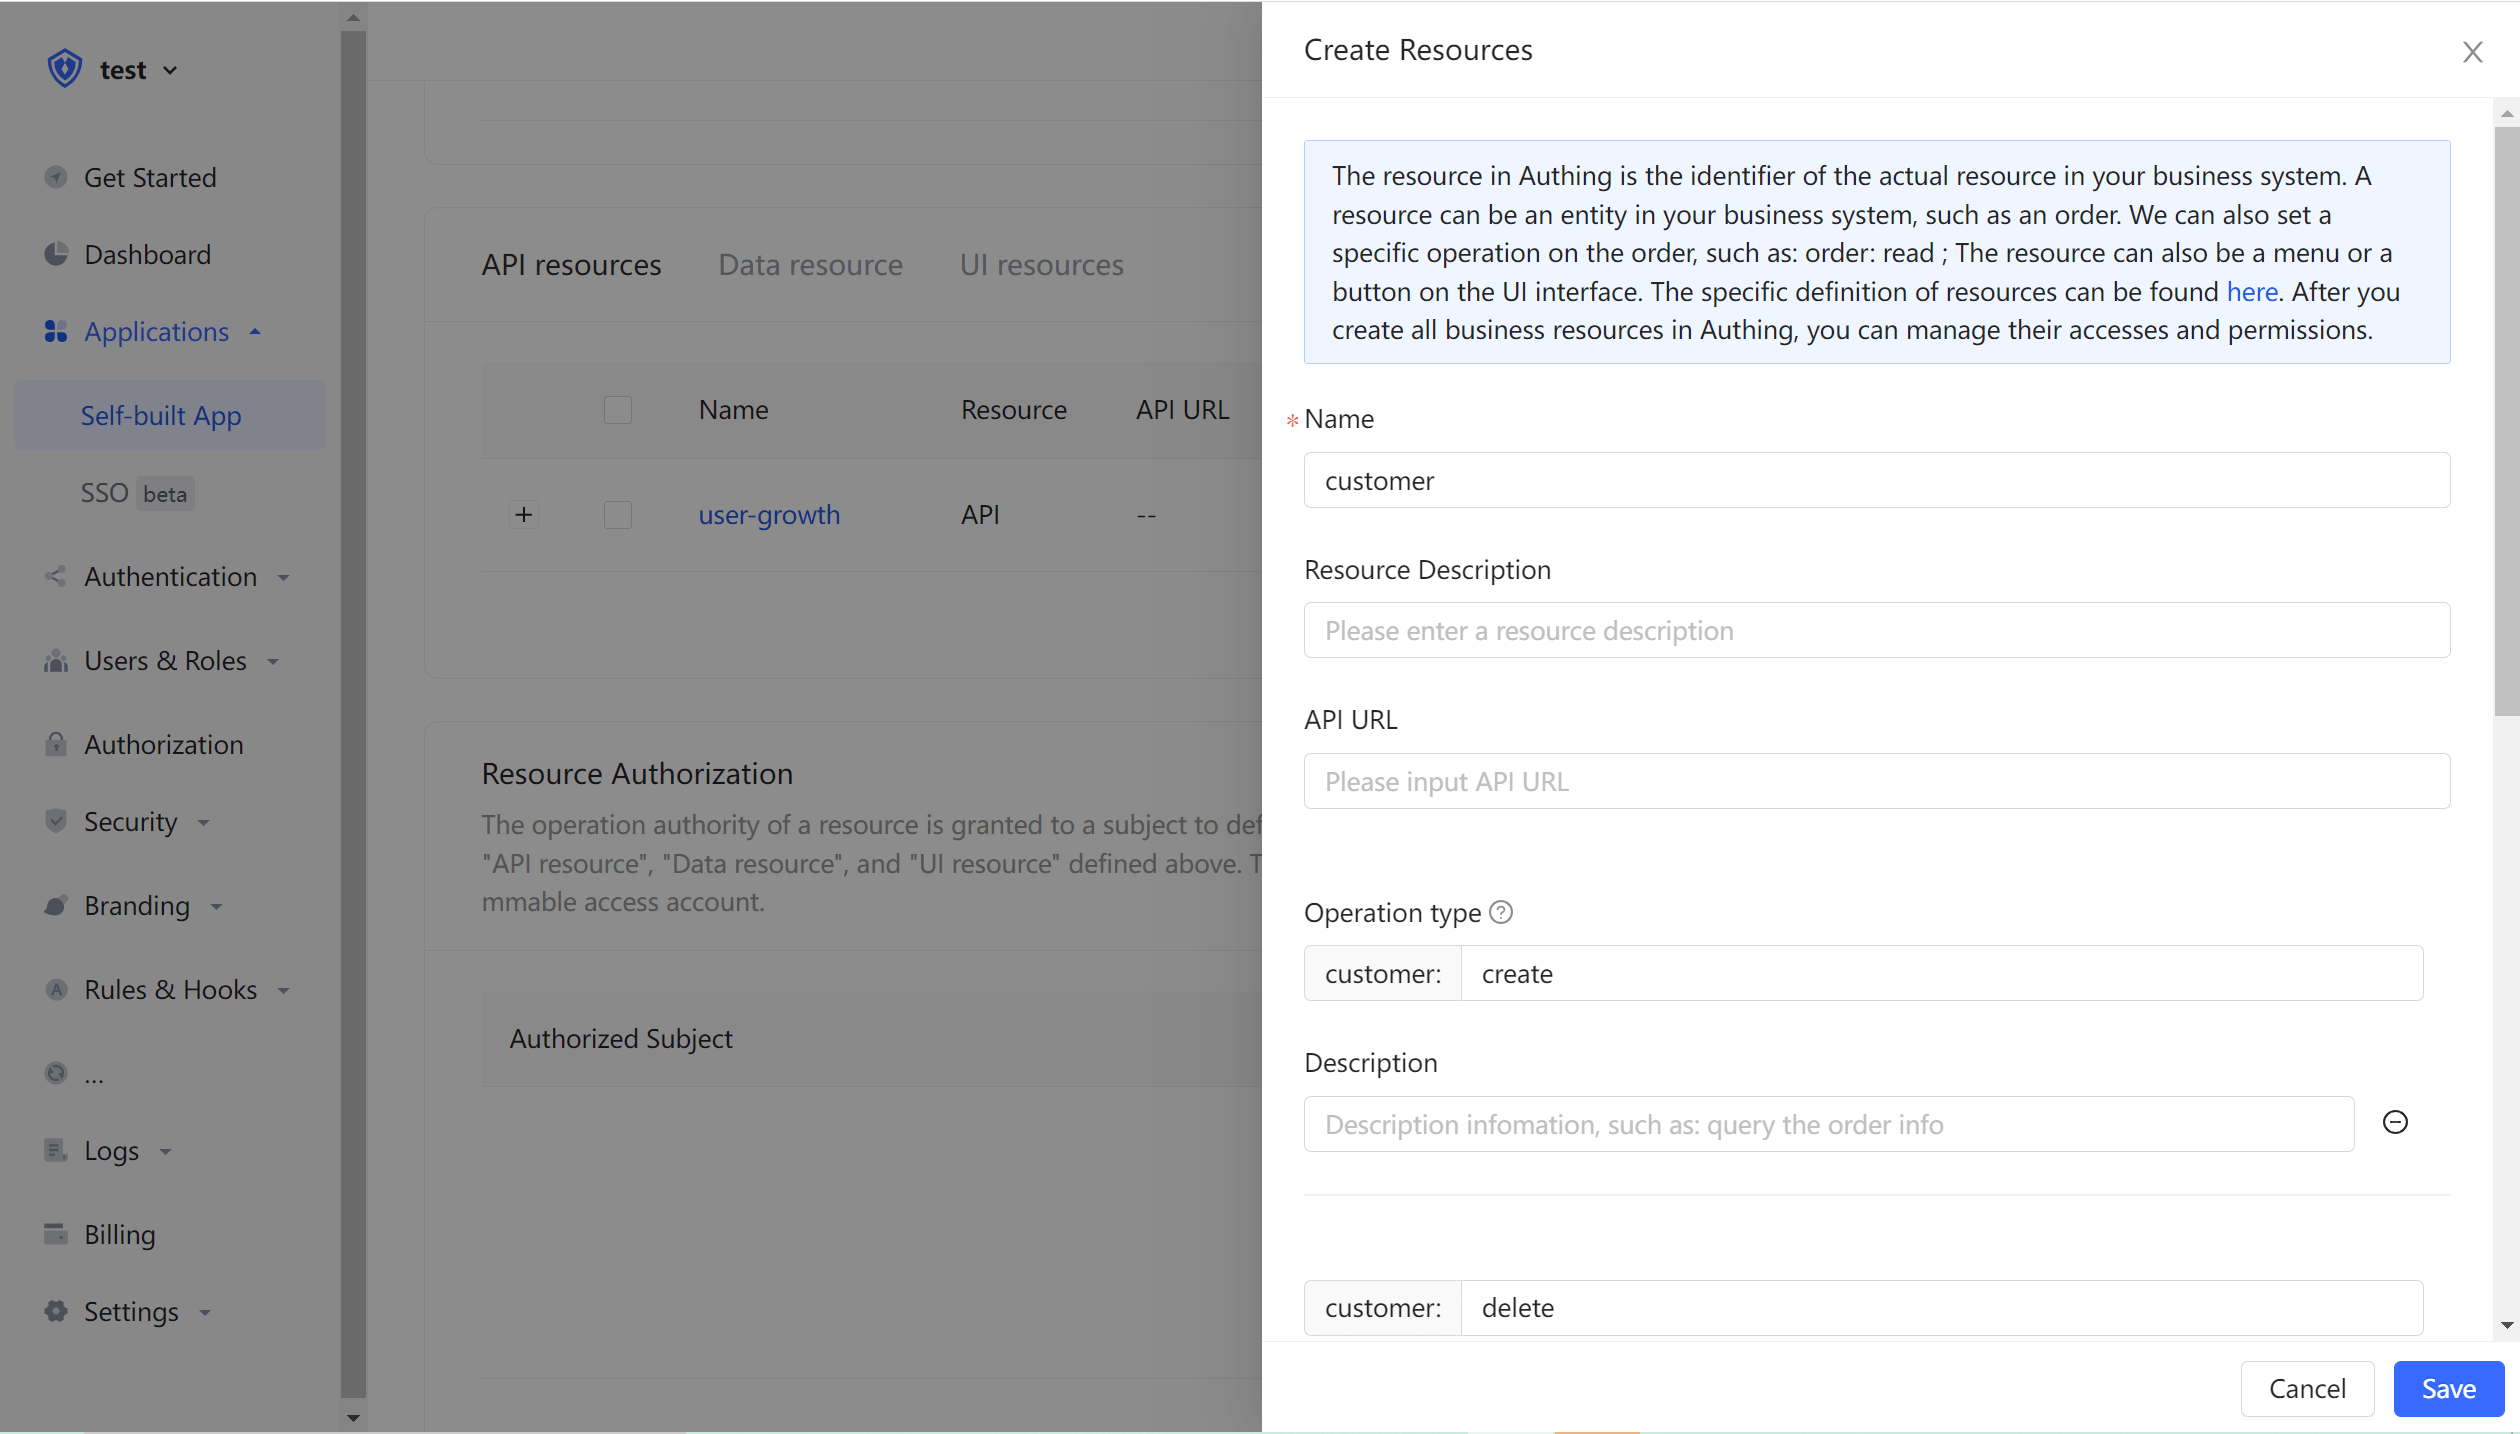Close the Create Resources panel
The width and height of the screenshot is (2520, 1434).
tap(2472, 52)
